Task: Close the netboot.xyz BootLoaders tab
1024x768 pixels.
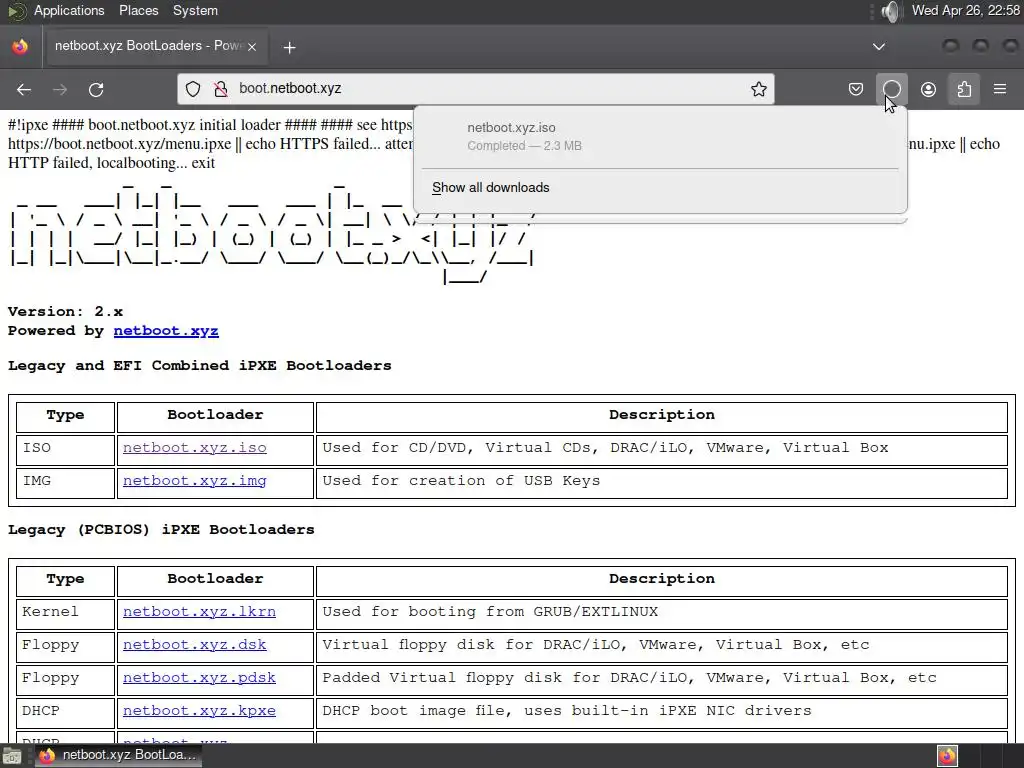Action: tap(252, 46)
